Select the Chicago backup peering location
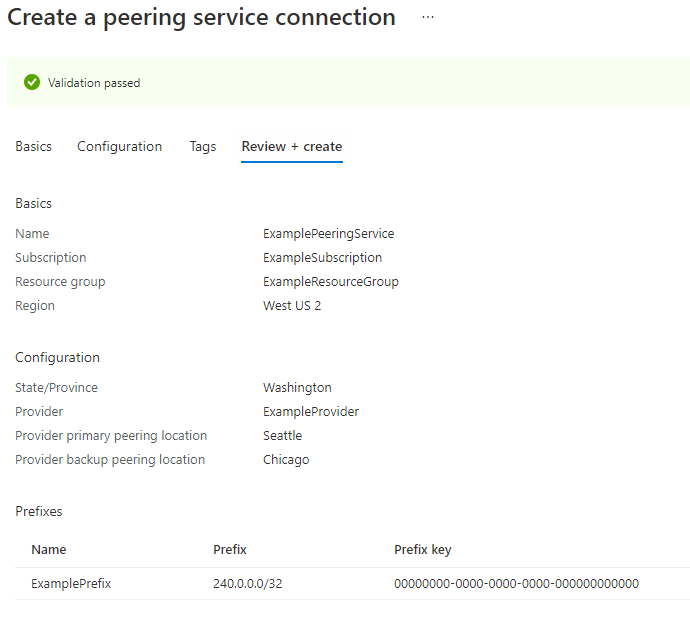 pos(286,459)
